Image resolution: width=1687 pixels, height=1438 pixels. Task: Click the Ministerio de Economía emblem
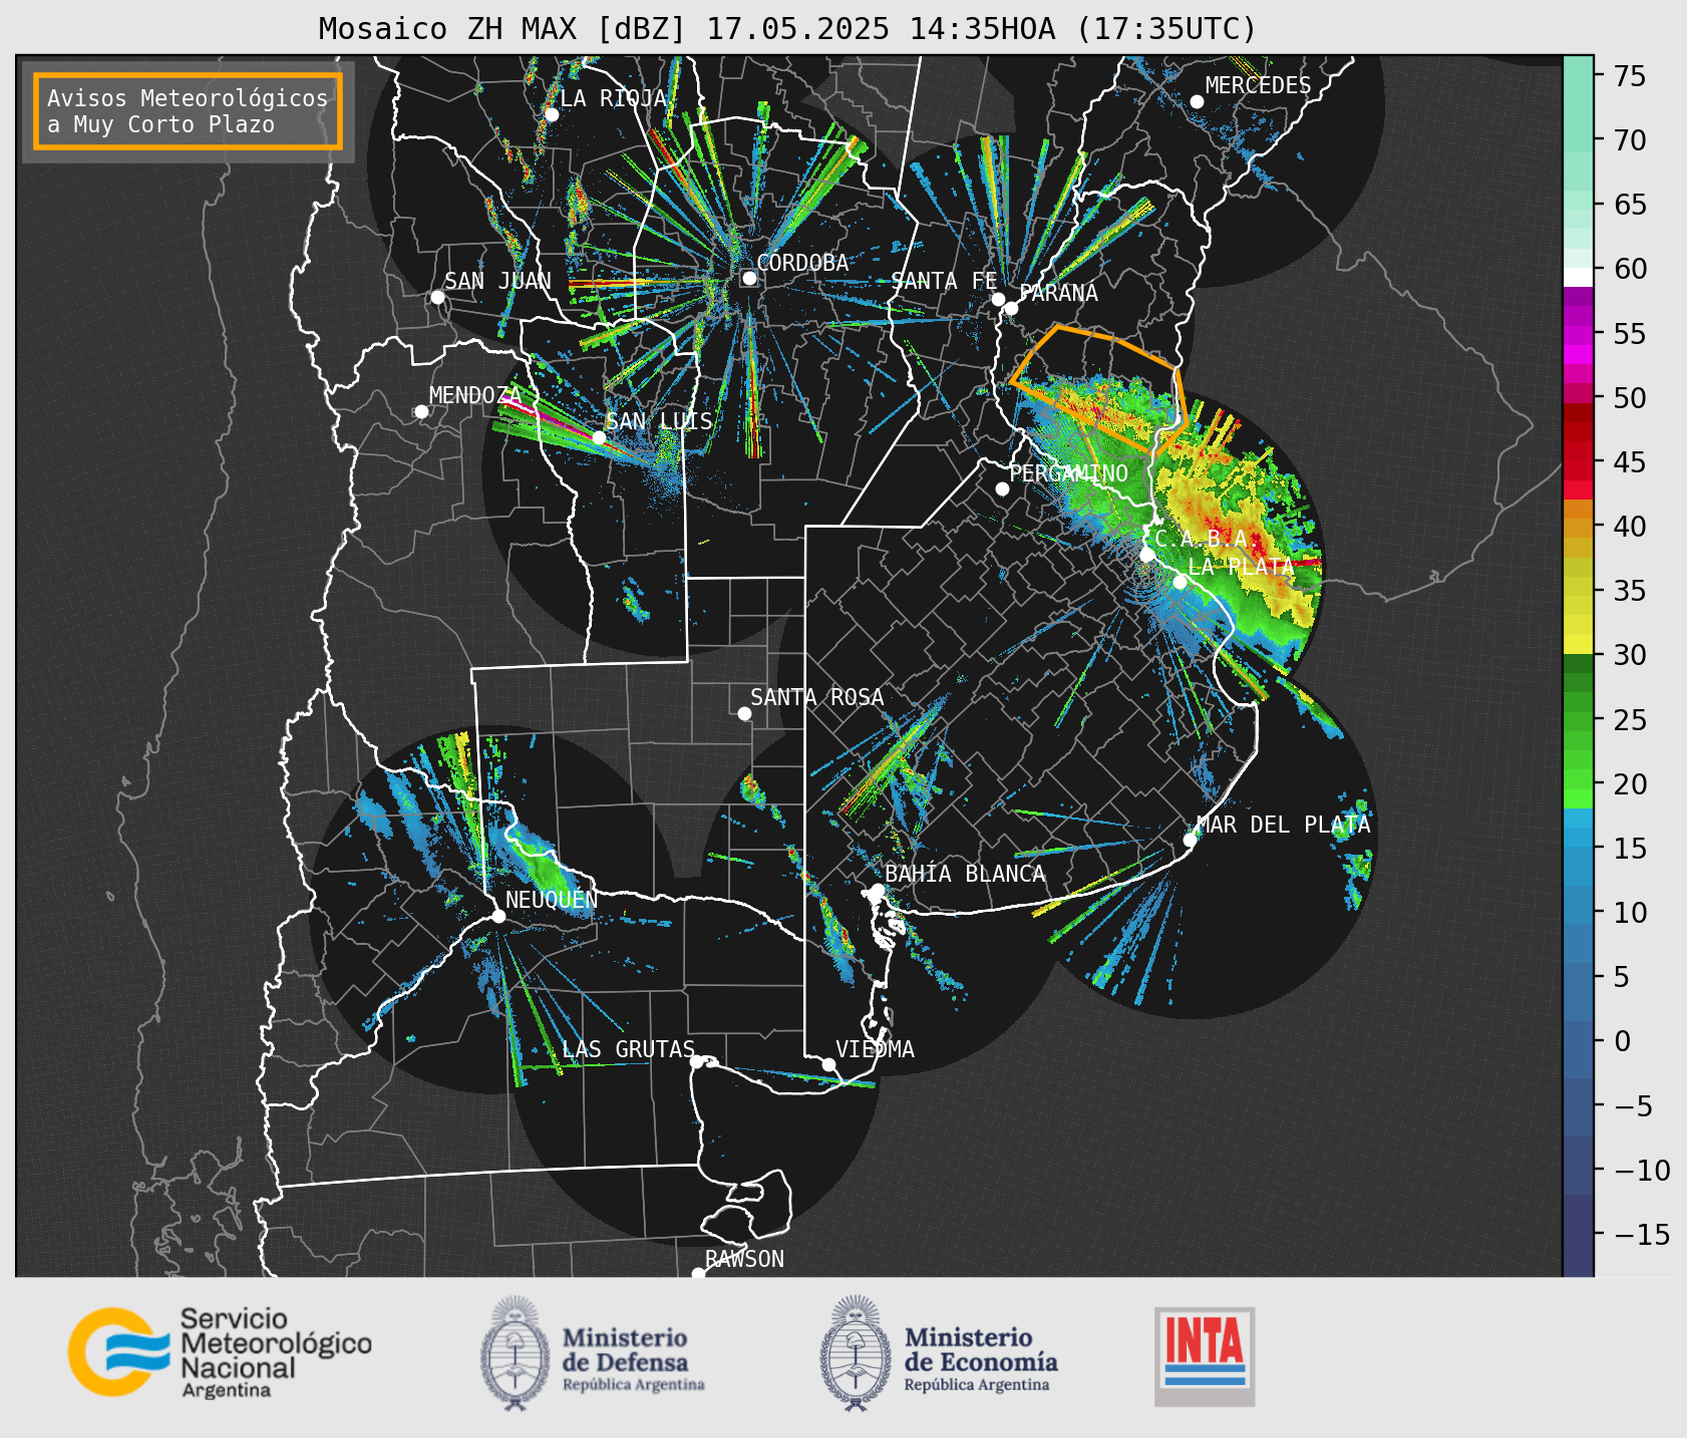point(855,1353)
